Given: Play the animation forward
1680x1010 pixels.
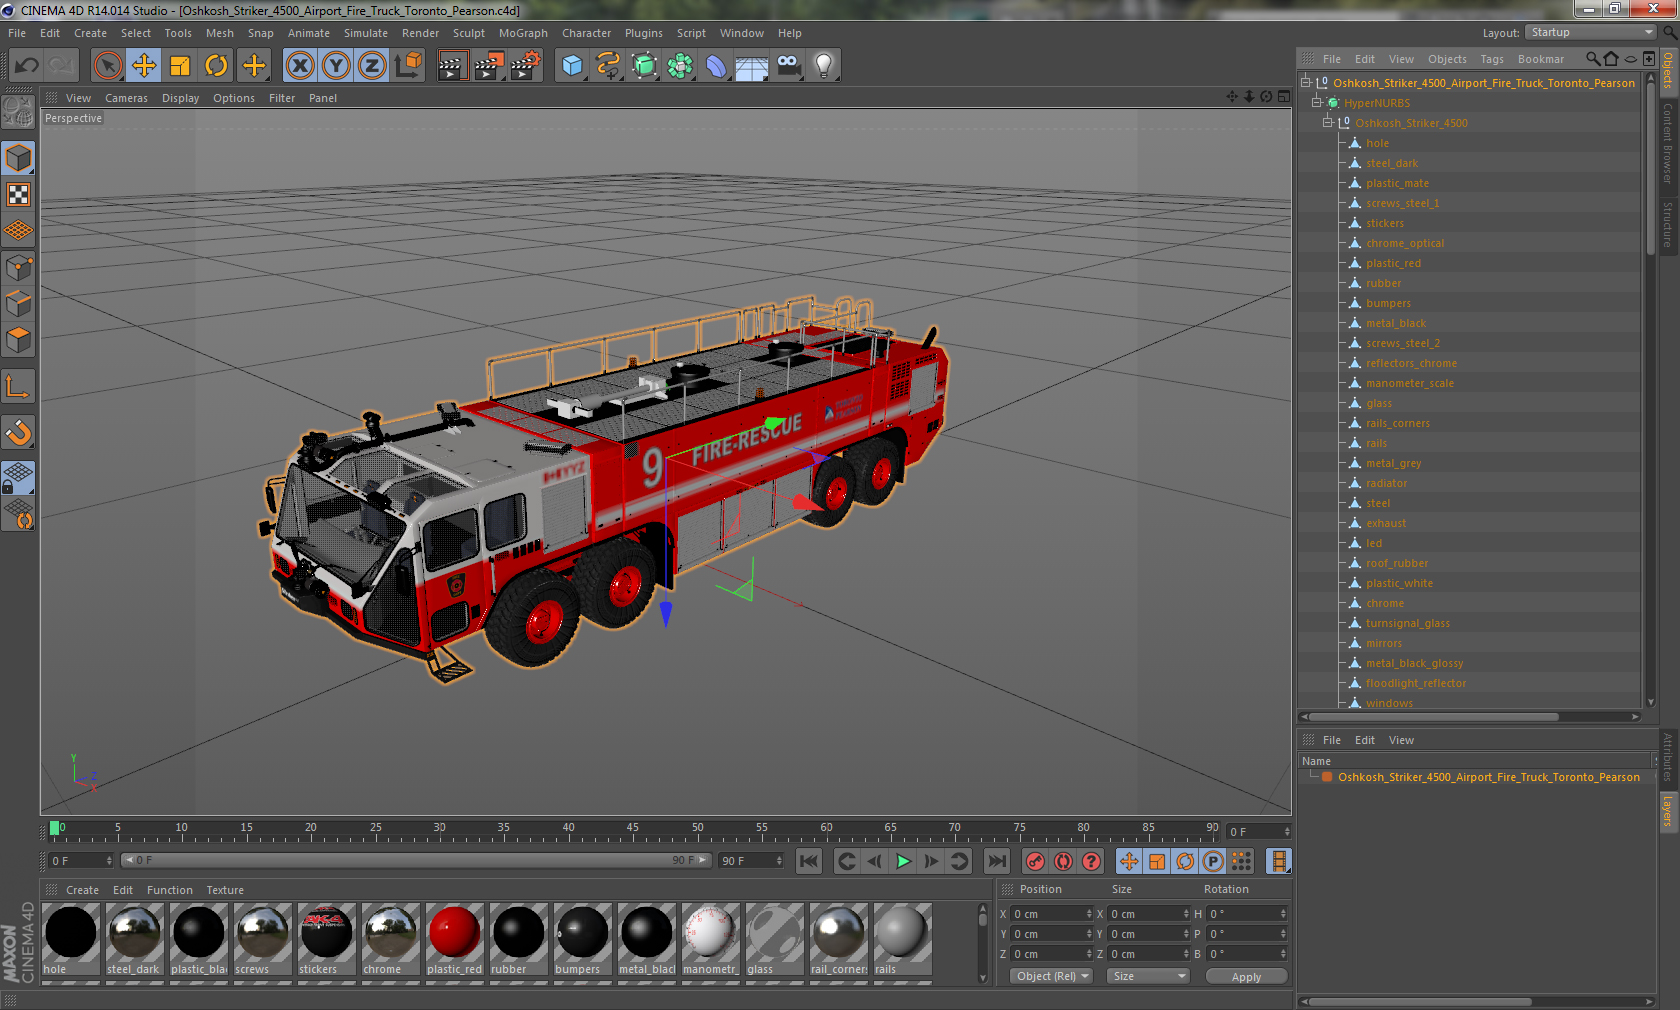Looking at the screenshot, I should (903, 861).
